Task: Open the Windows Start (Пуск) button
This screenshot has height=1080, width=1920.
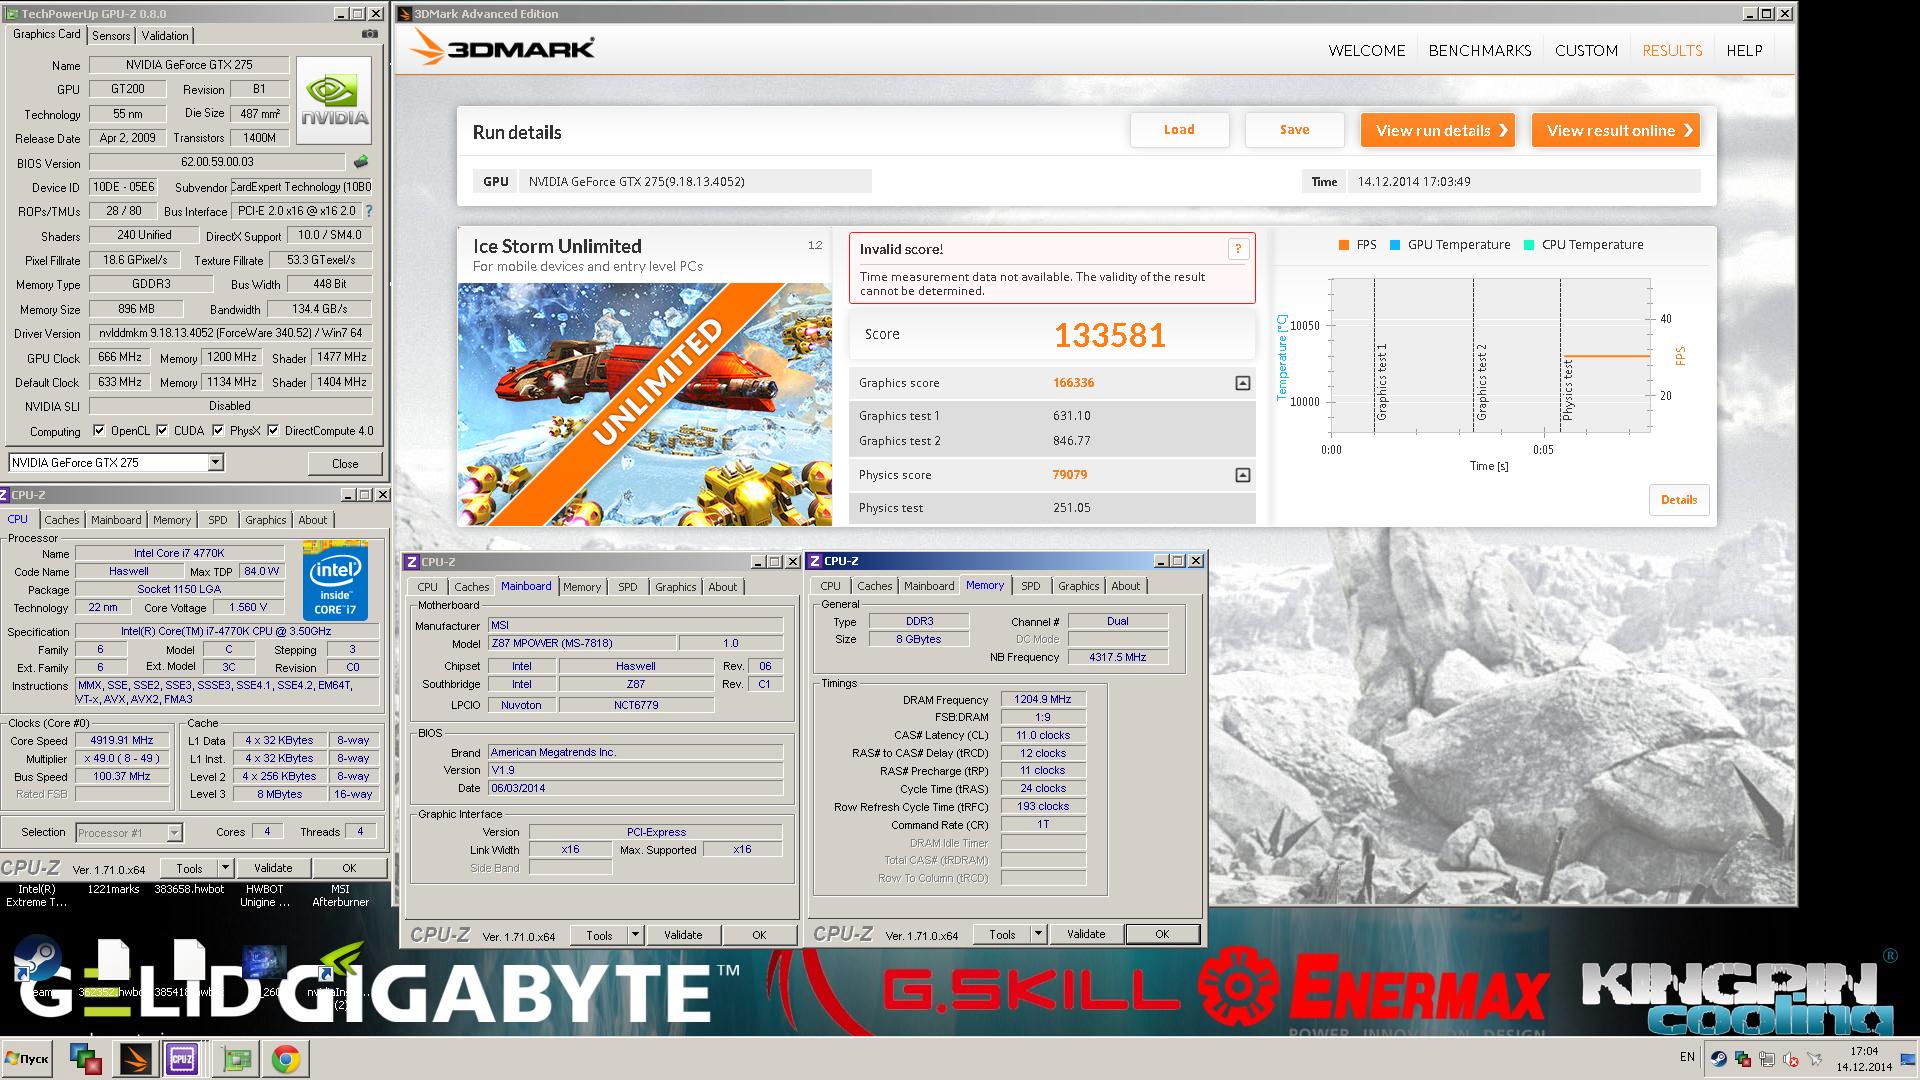Action: (27, 1058)
